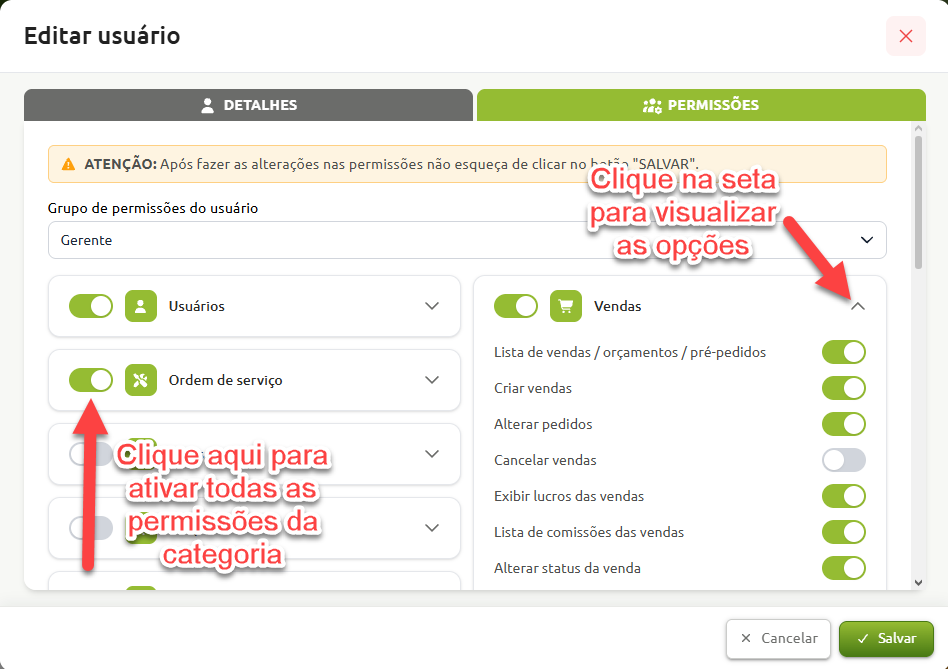
Task: Click the Cancelar vendas text
Action: pyautogui.click(x=545, y=460)
